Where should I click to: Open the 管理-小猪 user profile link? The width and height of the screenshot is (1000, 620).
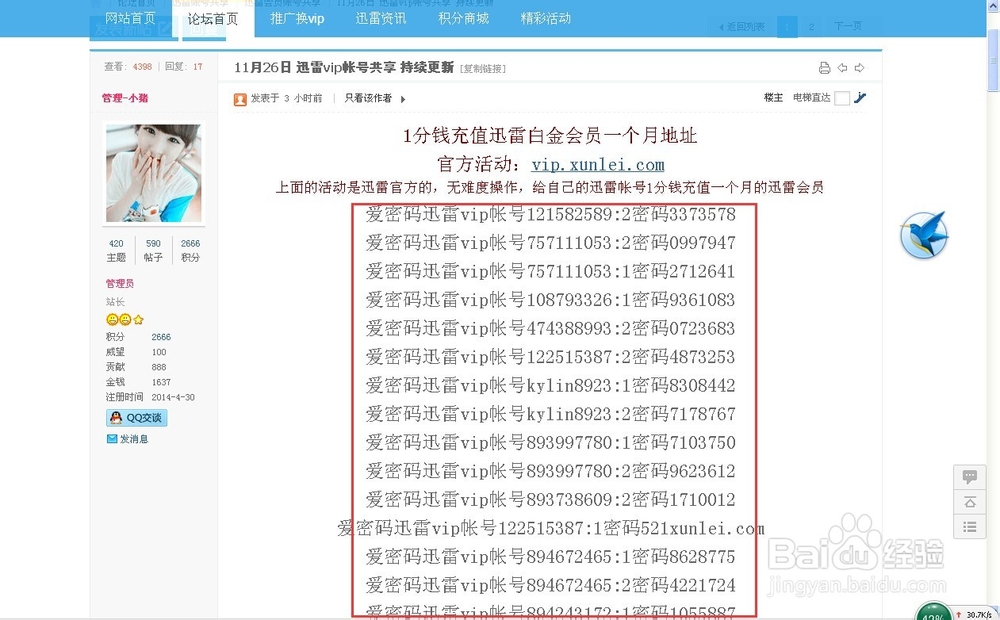point(125,98)
